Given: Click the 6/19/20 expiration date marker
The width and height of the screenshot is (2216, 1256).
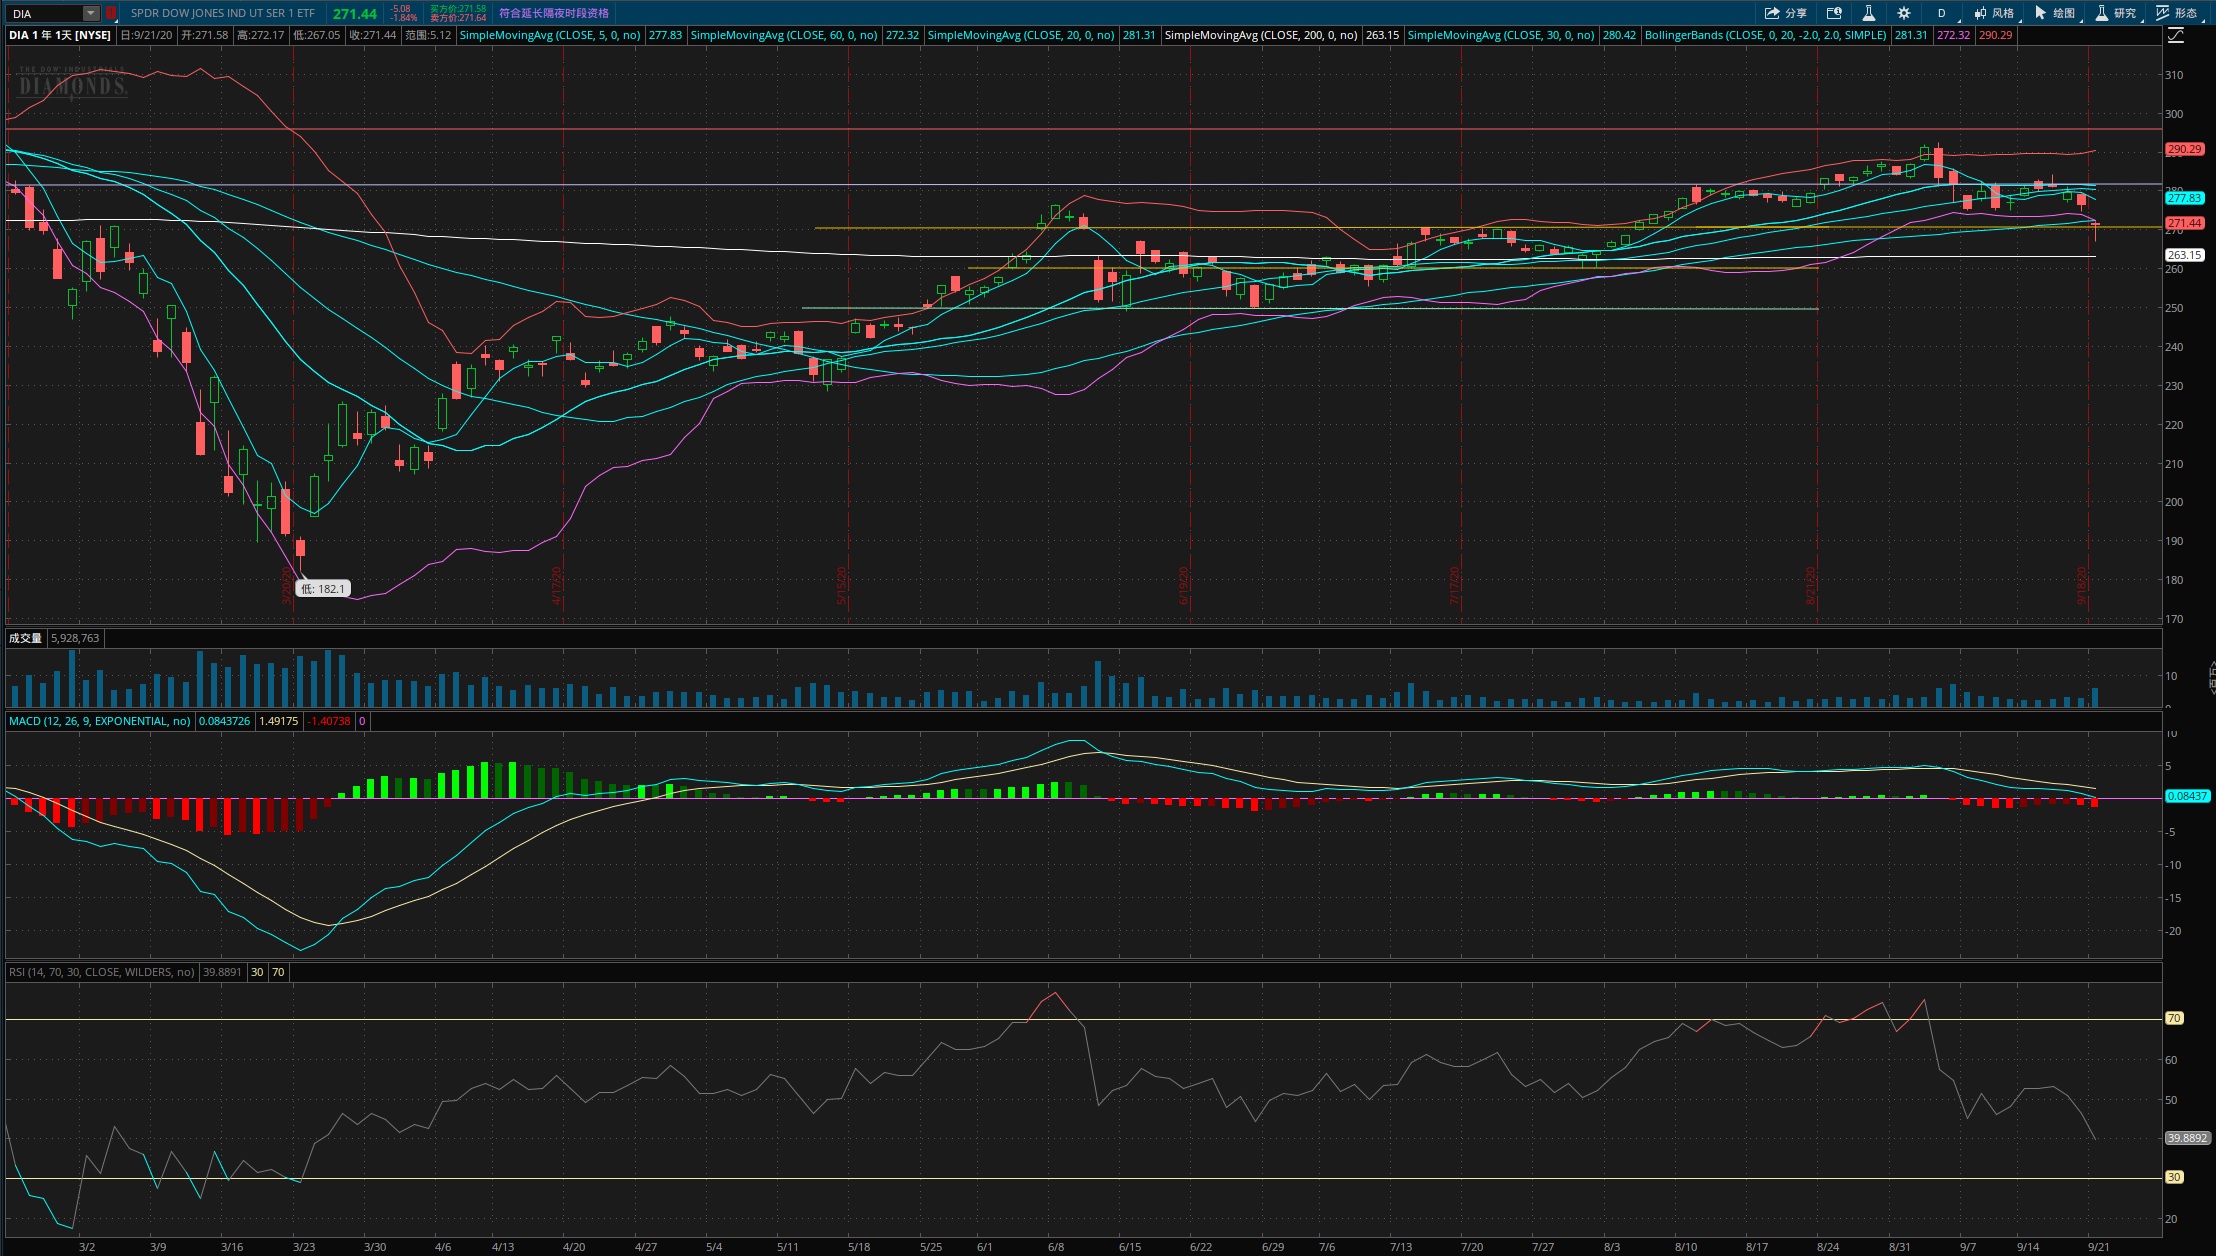Looking at the screenshot, I should tap(1184, 586).
